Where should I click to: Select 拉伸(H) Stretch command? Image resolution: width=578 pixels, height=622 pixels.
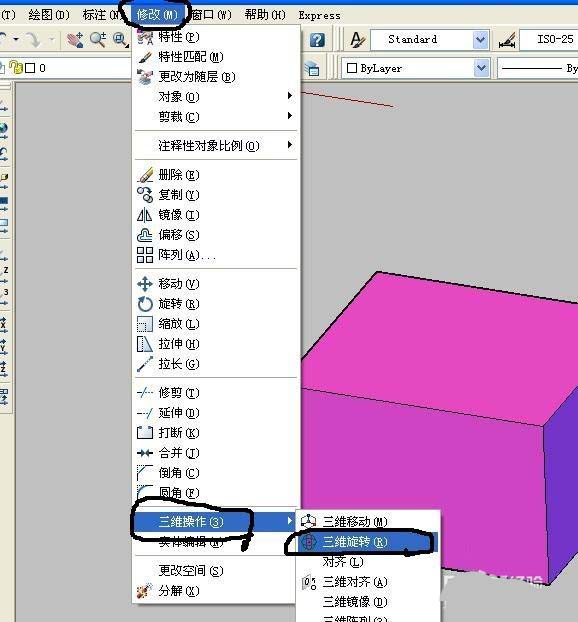[216, 344]
